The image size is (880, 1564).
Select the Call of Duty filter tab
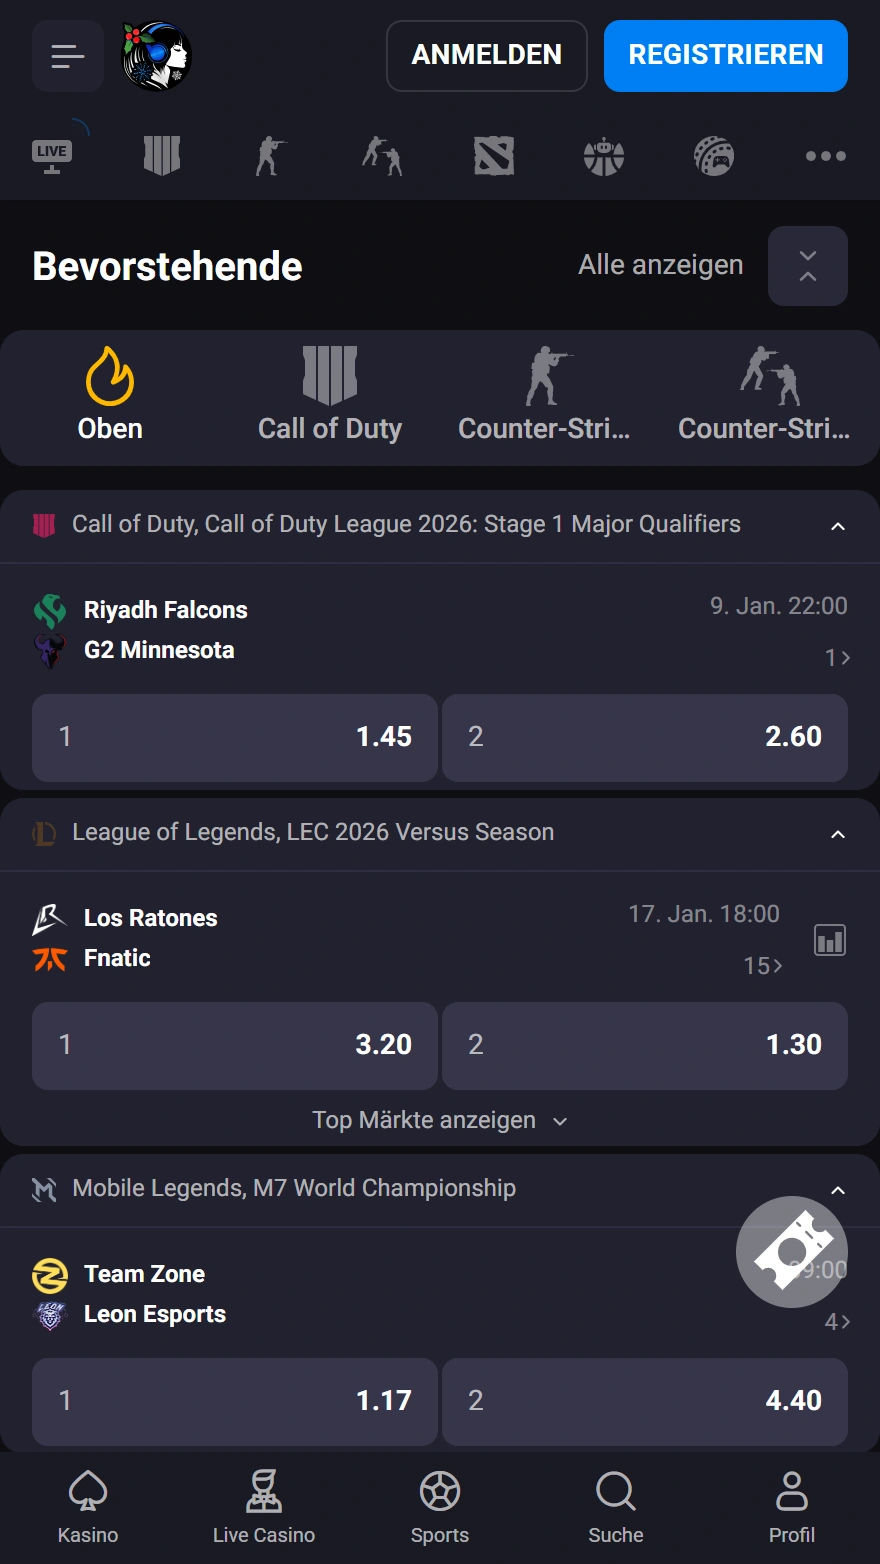[330, 397]
